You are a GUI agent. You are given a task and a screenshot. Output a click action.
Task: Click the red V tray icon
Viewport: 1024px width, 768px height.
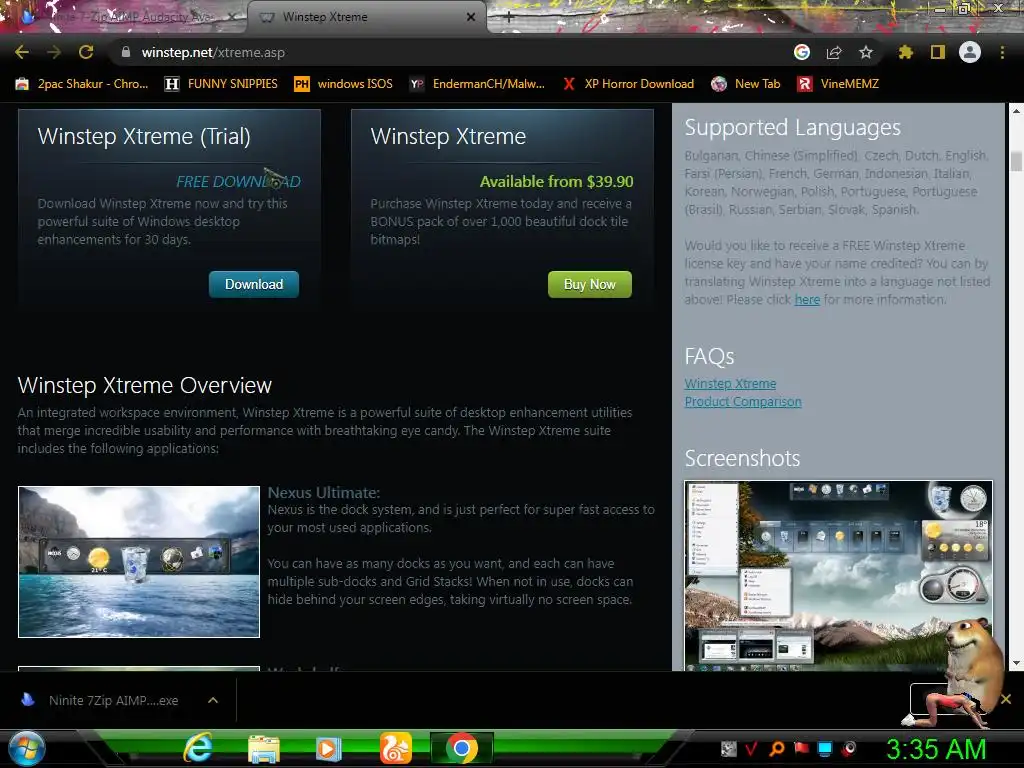click(752, 748)
